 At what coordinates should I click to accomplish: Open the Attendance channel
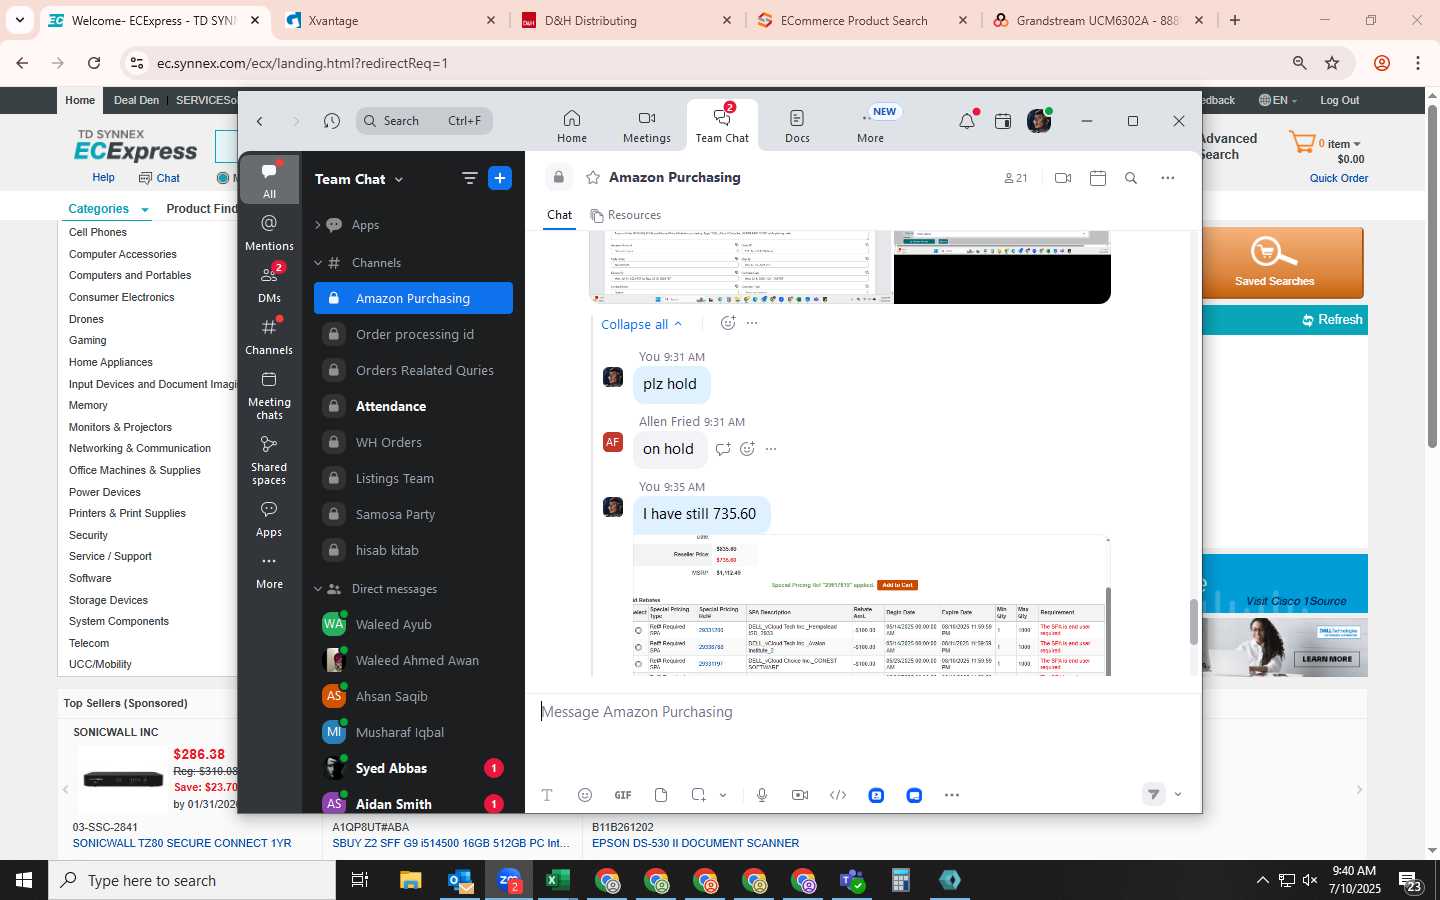coord(413,406)
